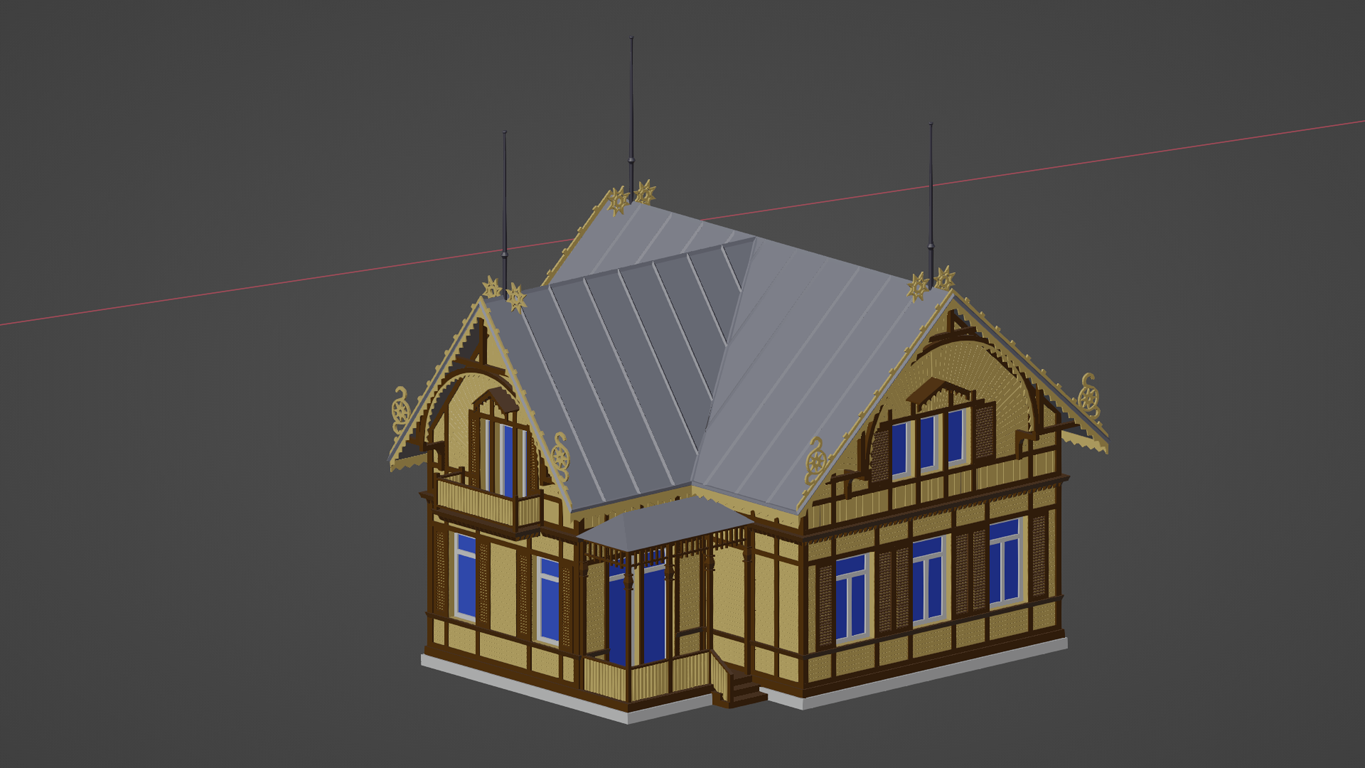
Task: Click the tallest center spire on the roof
Action: (631, 110)
